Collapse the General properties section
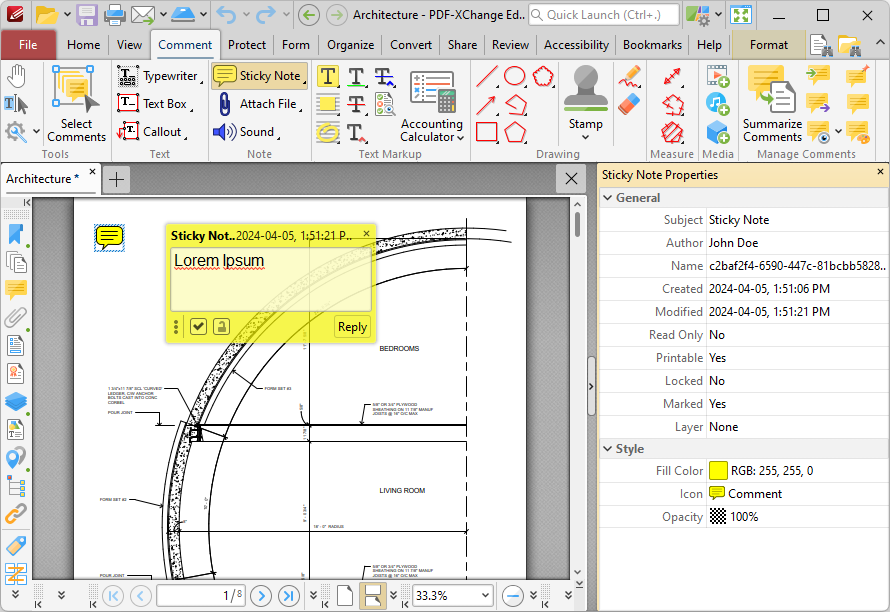Image resolution: width=890 pixels, height=612 pixels. (608, 198)
